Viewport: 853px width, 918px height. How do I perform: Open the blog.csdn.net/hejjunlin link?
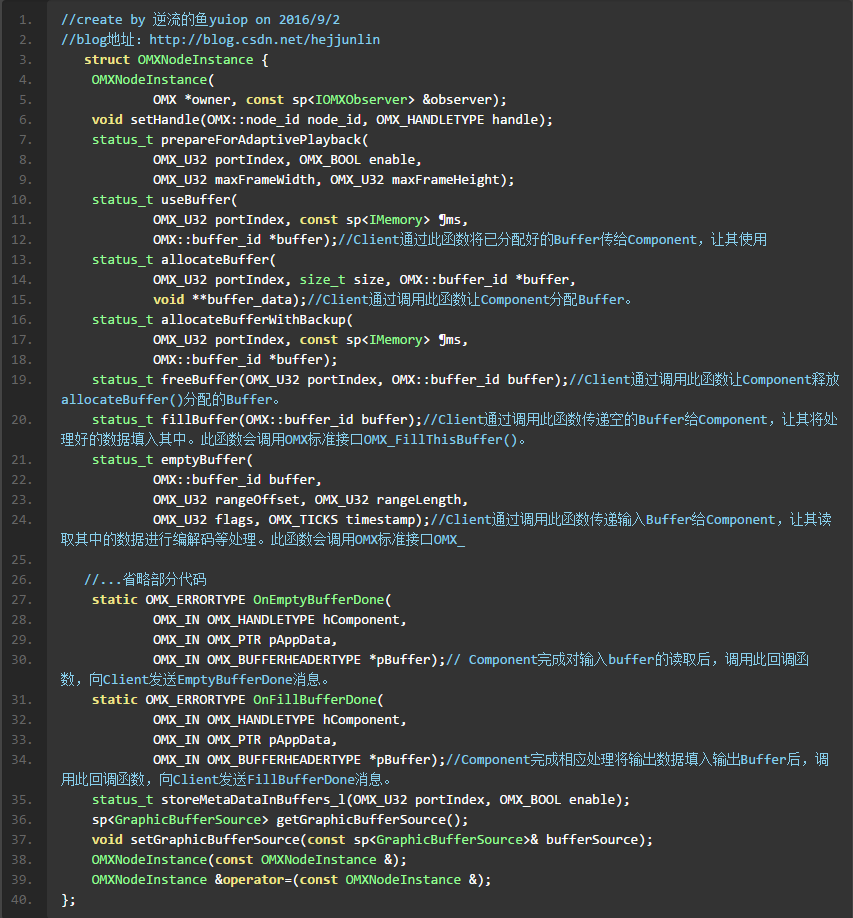click(265, 40)
